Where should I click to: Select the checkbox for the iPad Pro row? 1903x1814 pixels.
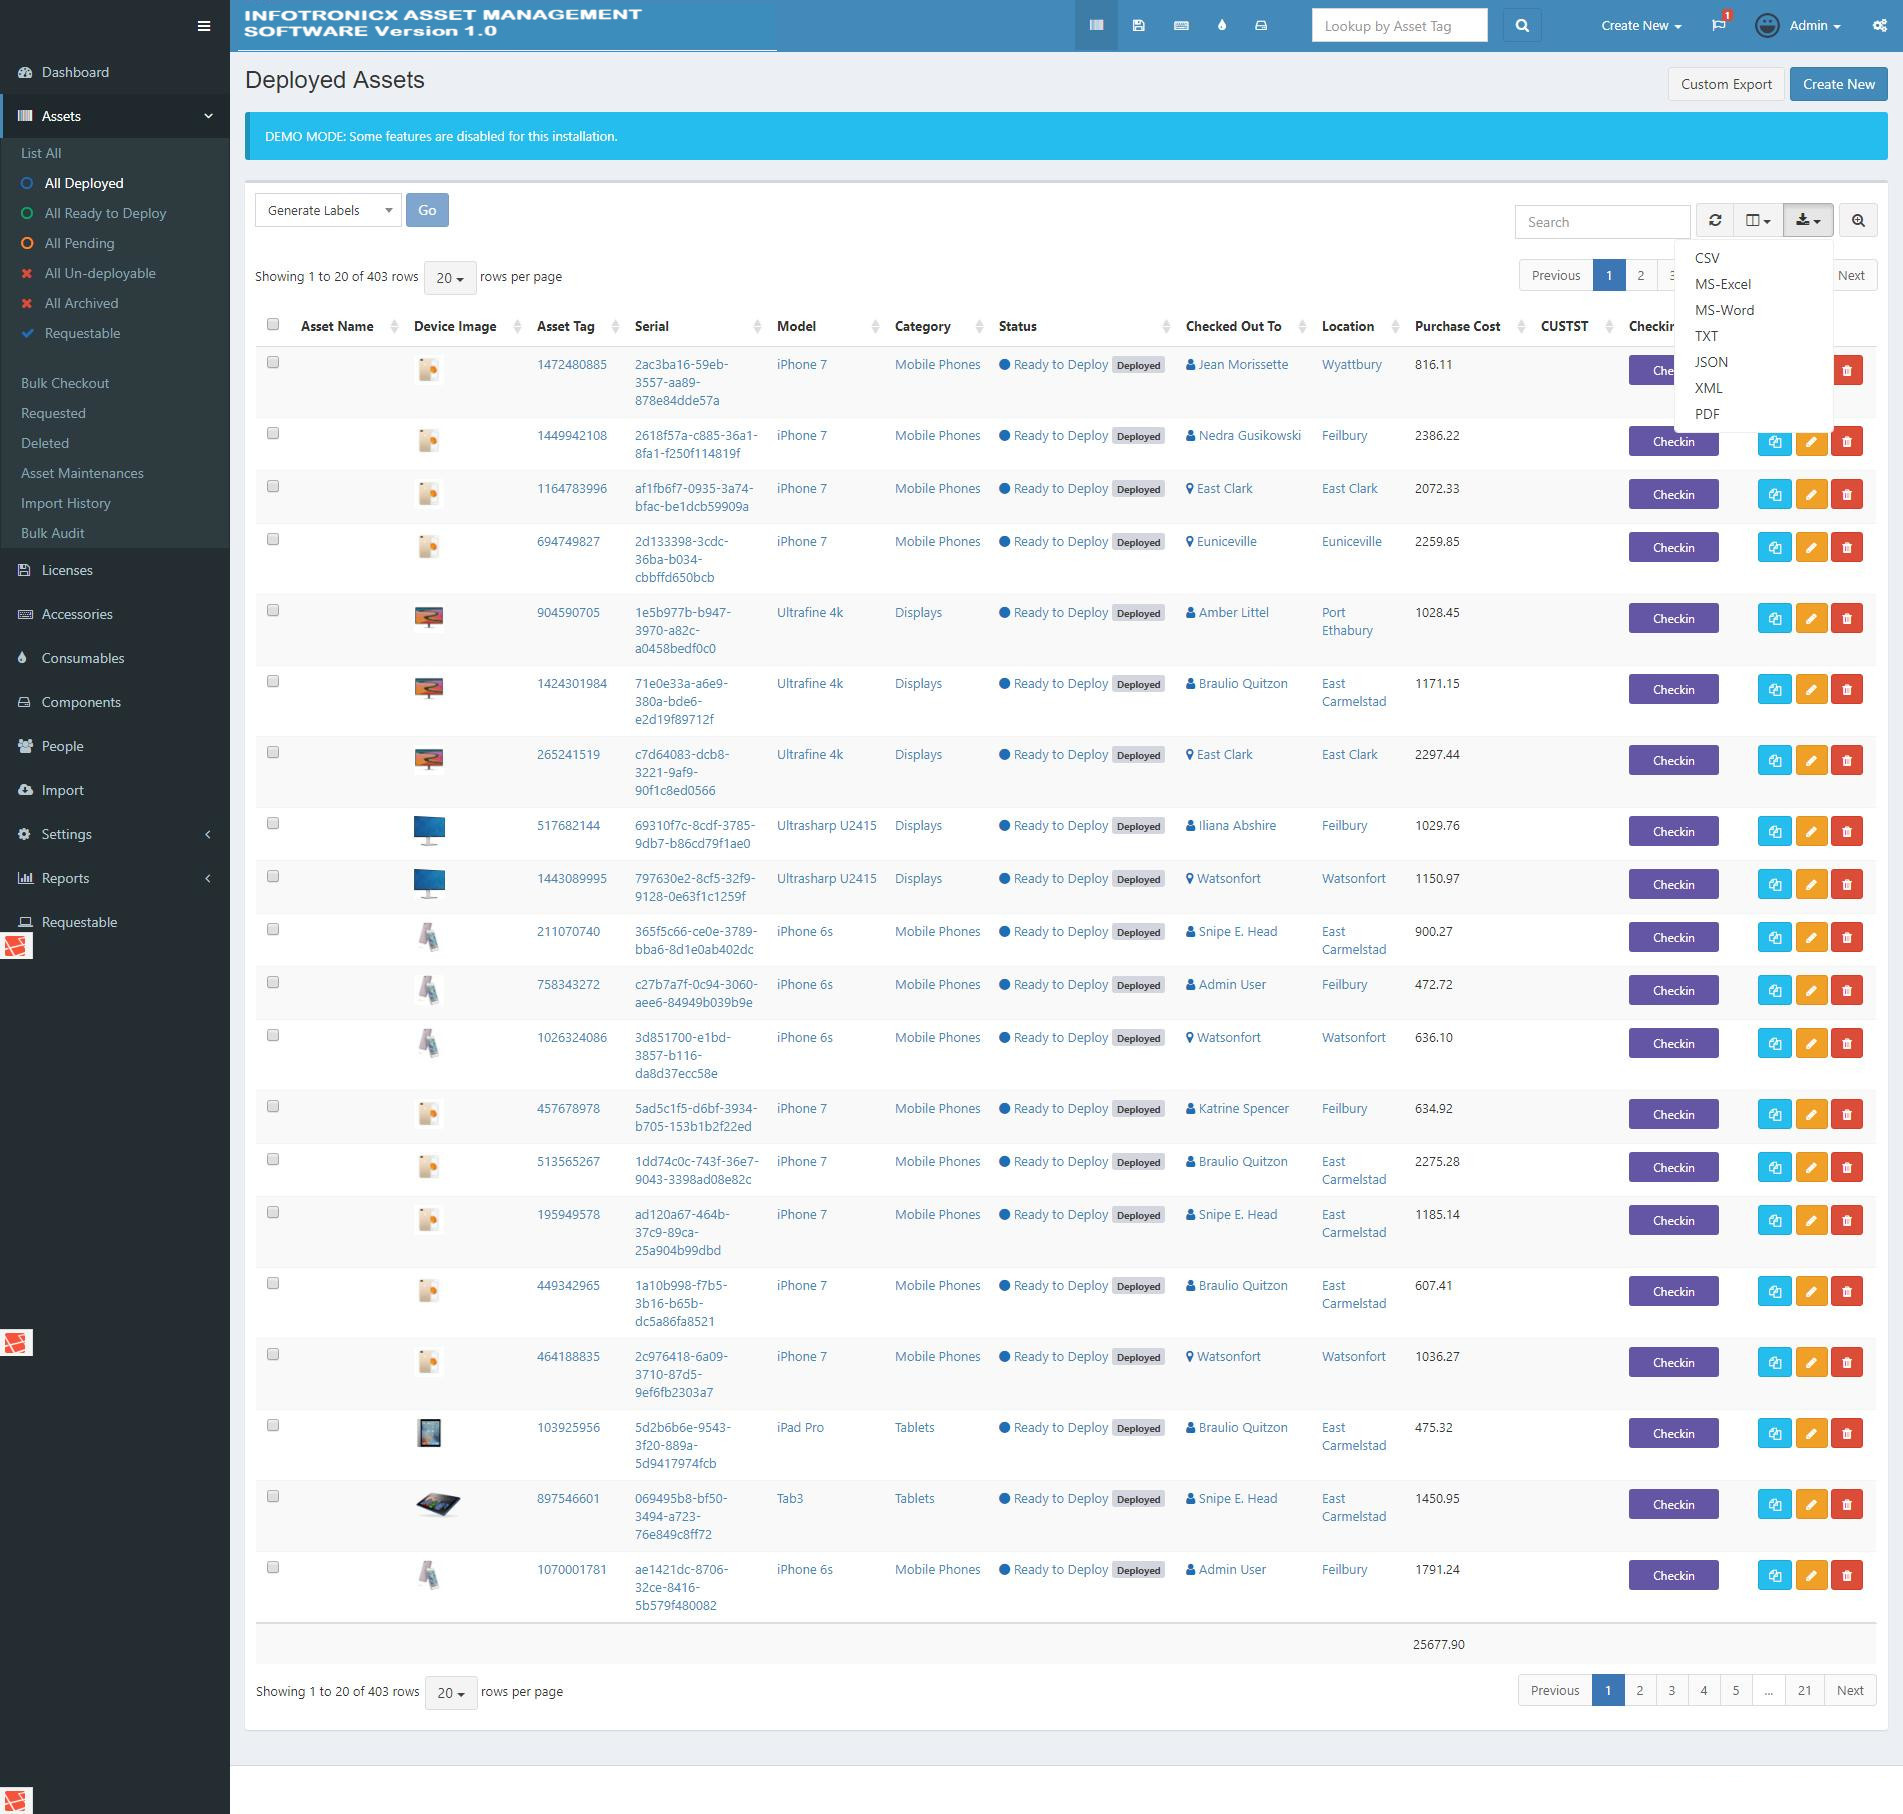click(272, 1424)
